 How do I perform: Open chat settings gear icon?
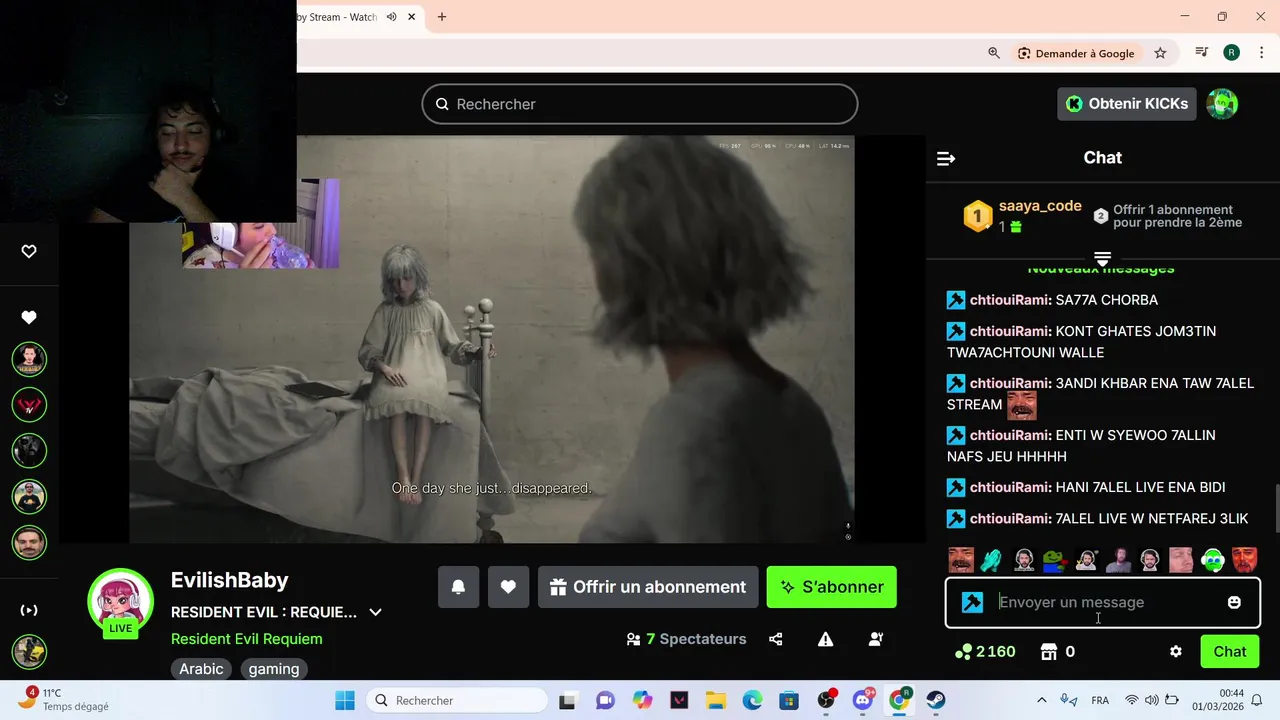click(x=1176, y=651)
